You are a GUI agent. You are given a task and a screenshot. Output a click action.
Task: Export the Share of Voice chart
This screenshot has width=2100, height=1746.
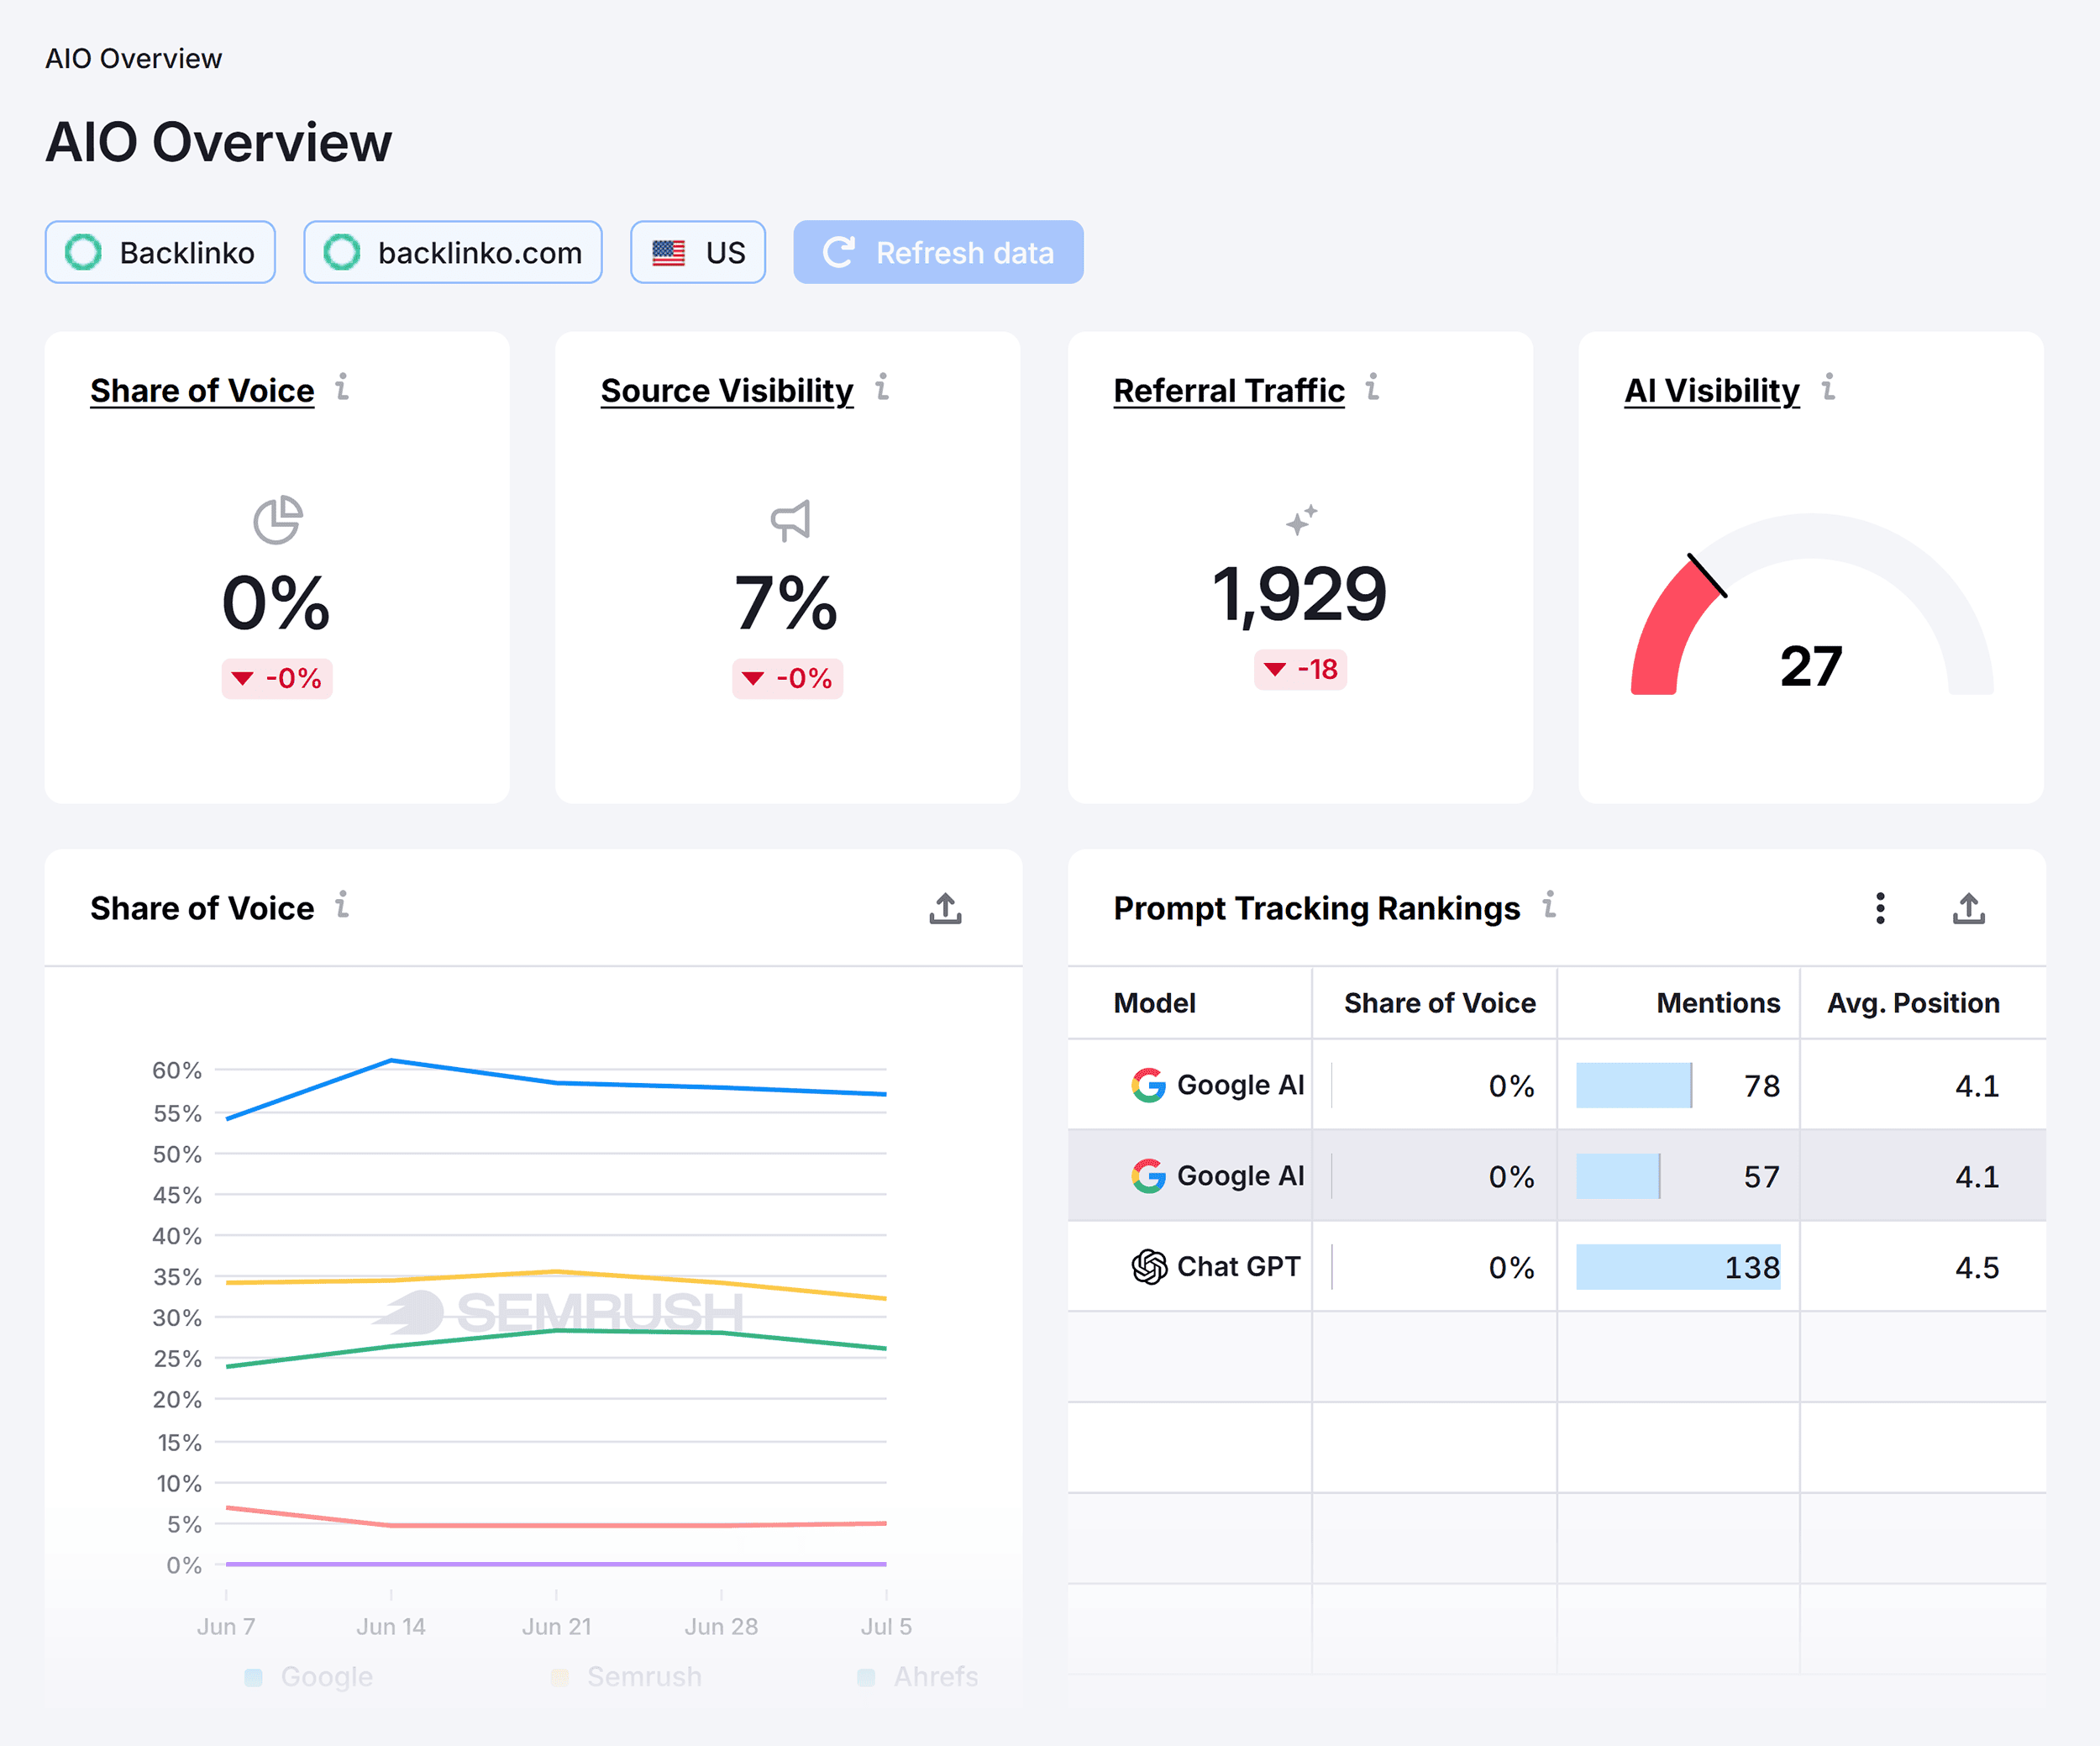point(945,908)
